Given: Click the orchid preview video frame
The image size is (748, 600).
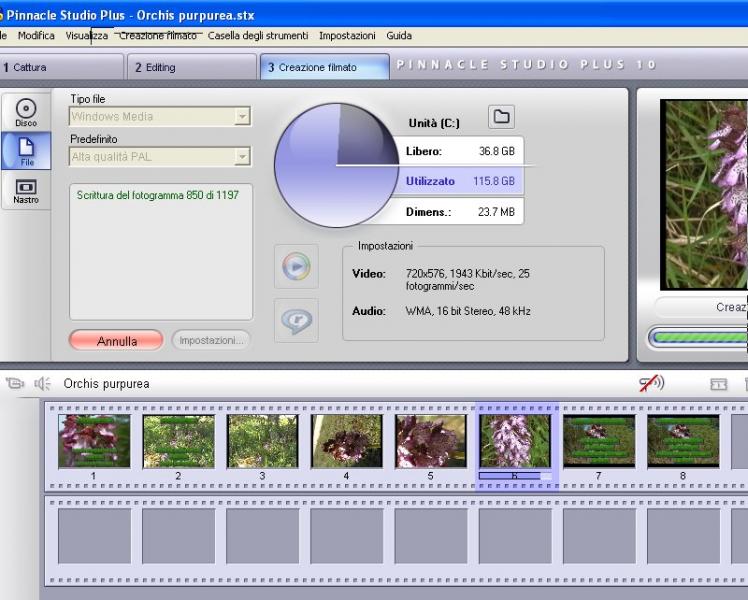Looking at the screenshot, I should [x=704, y=195].
